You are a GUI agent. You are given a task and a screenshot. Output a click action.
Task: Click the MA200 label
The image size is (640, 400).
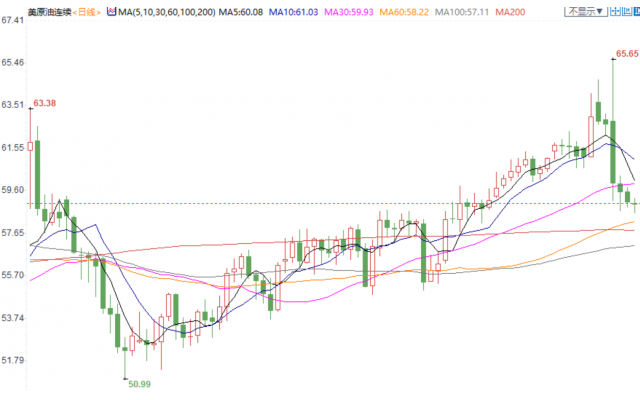click(510, 12)
